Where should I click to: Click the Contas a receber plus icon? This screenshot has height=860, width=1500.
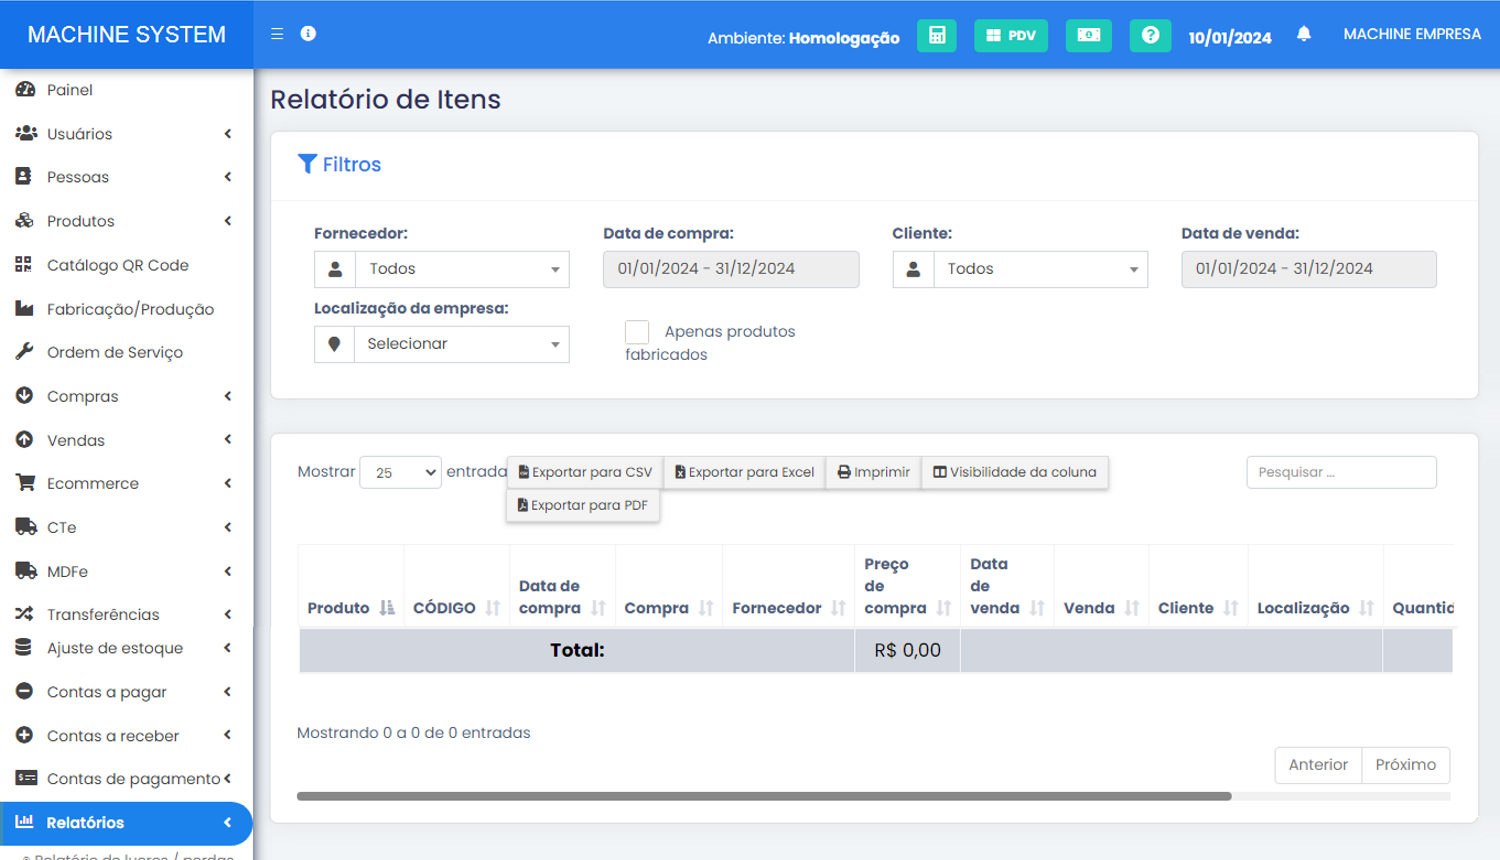[25, 735]
